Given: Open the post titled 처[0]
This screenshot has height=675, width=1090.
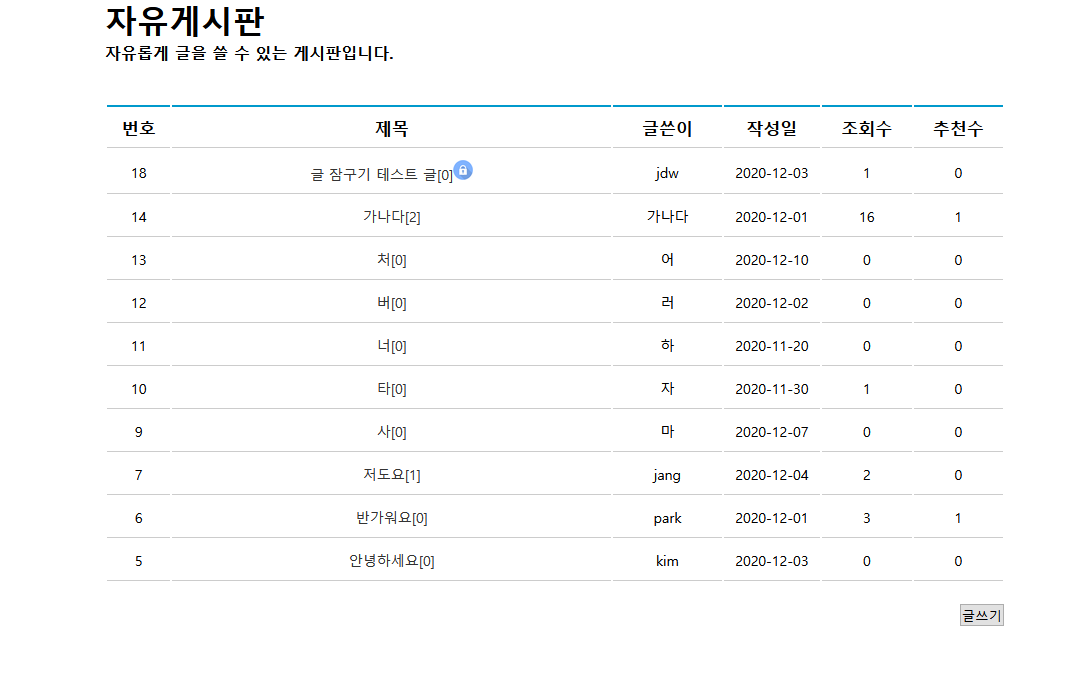Looking at the screenshot, I should click(x=391, y=260).
